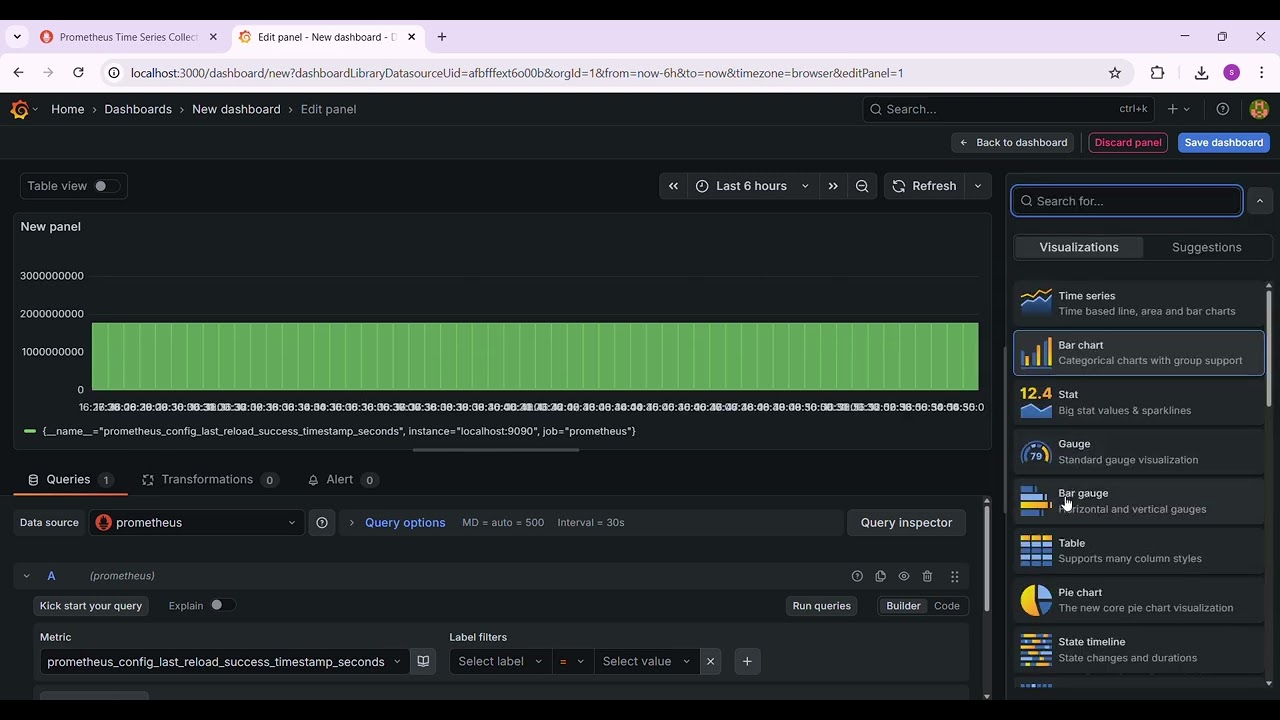Viewport: 1280px width, 720px height.
Task: Open the Transformations tab
Action: pos(210,480)
